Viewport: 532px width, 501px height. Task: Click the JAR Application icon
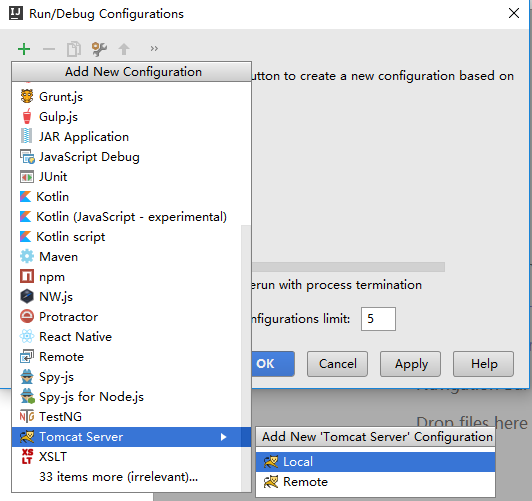26,136
